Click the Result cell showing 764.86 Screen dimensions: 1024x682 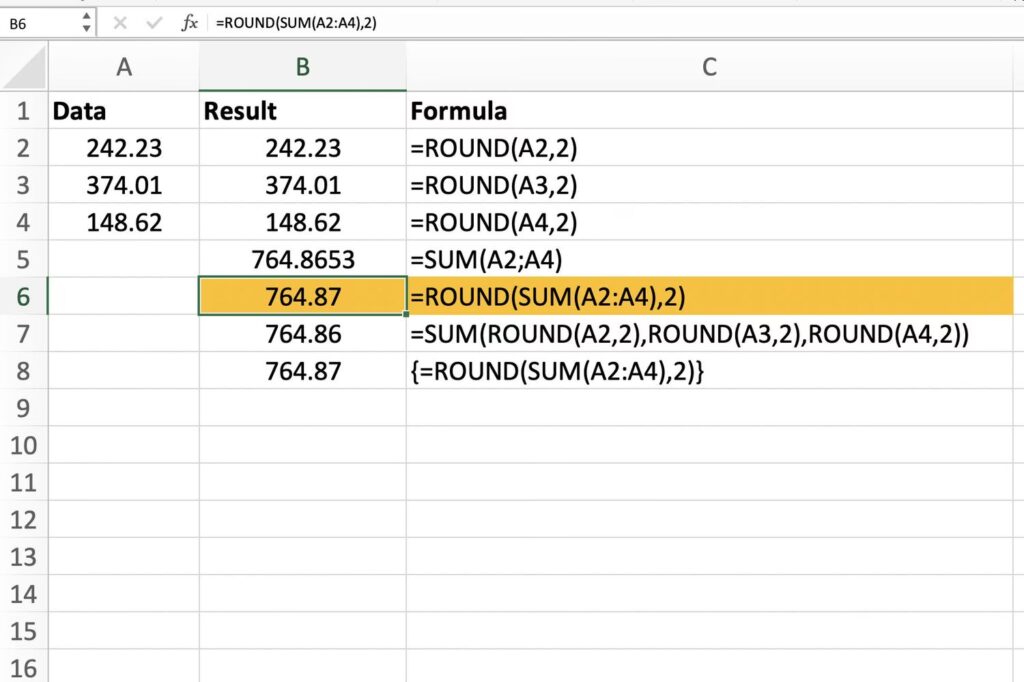click(303, 334)
